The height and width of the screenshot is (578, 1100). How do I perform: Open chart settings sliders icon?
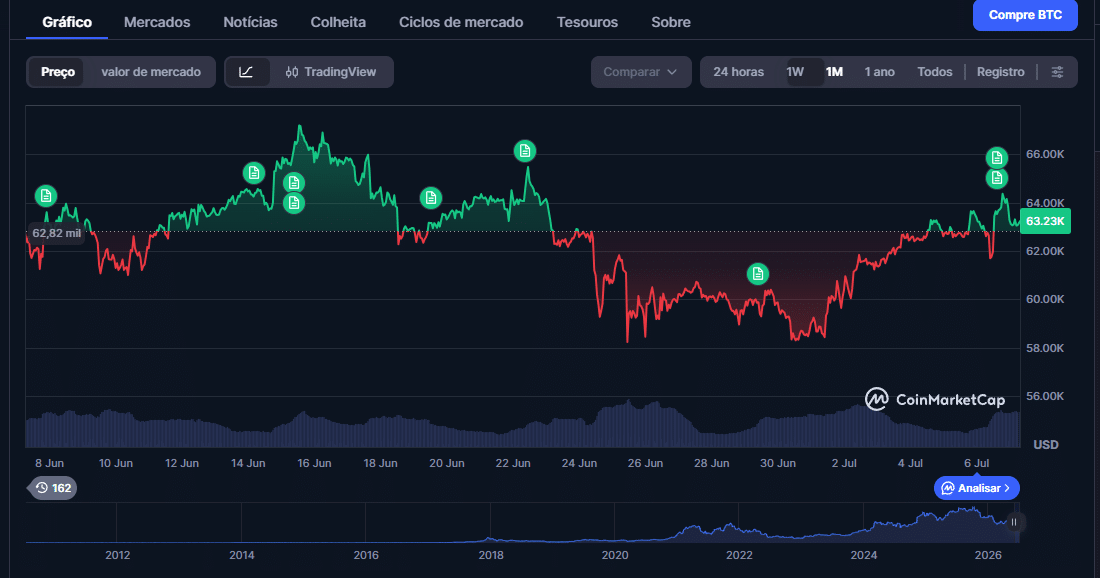tap(1057, 72)
